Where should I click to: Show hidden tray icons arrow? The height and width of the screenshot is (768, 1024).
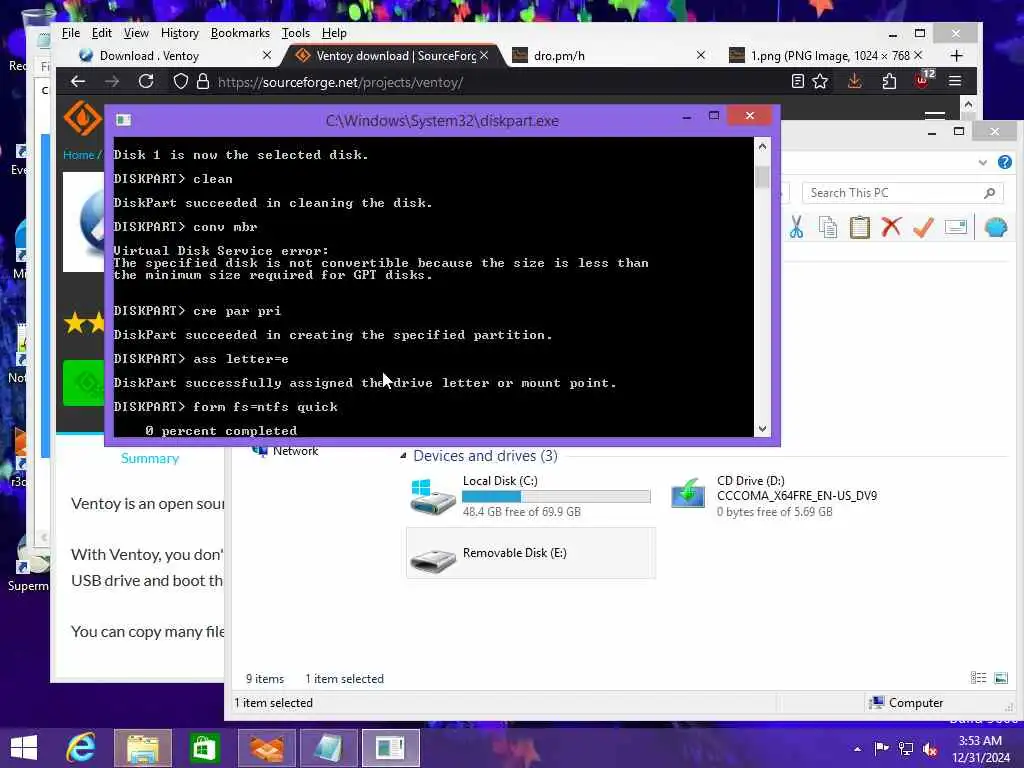click(857, 749)
